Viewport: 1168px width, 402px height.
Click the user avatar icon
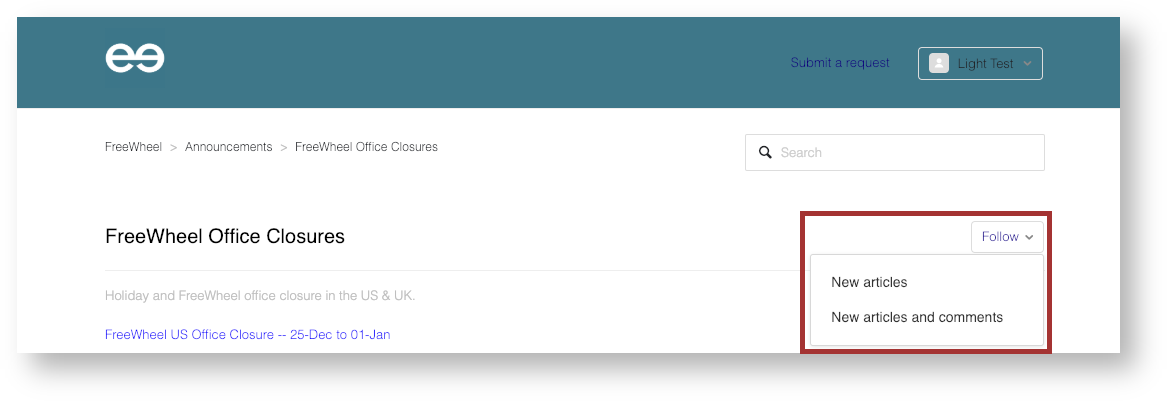(939, 63)
